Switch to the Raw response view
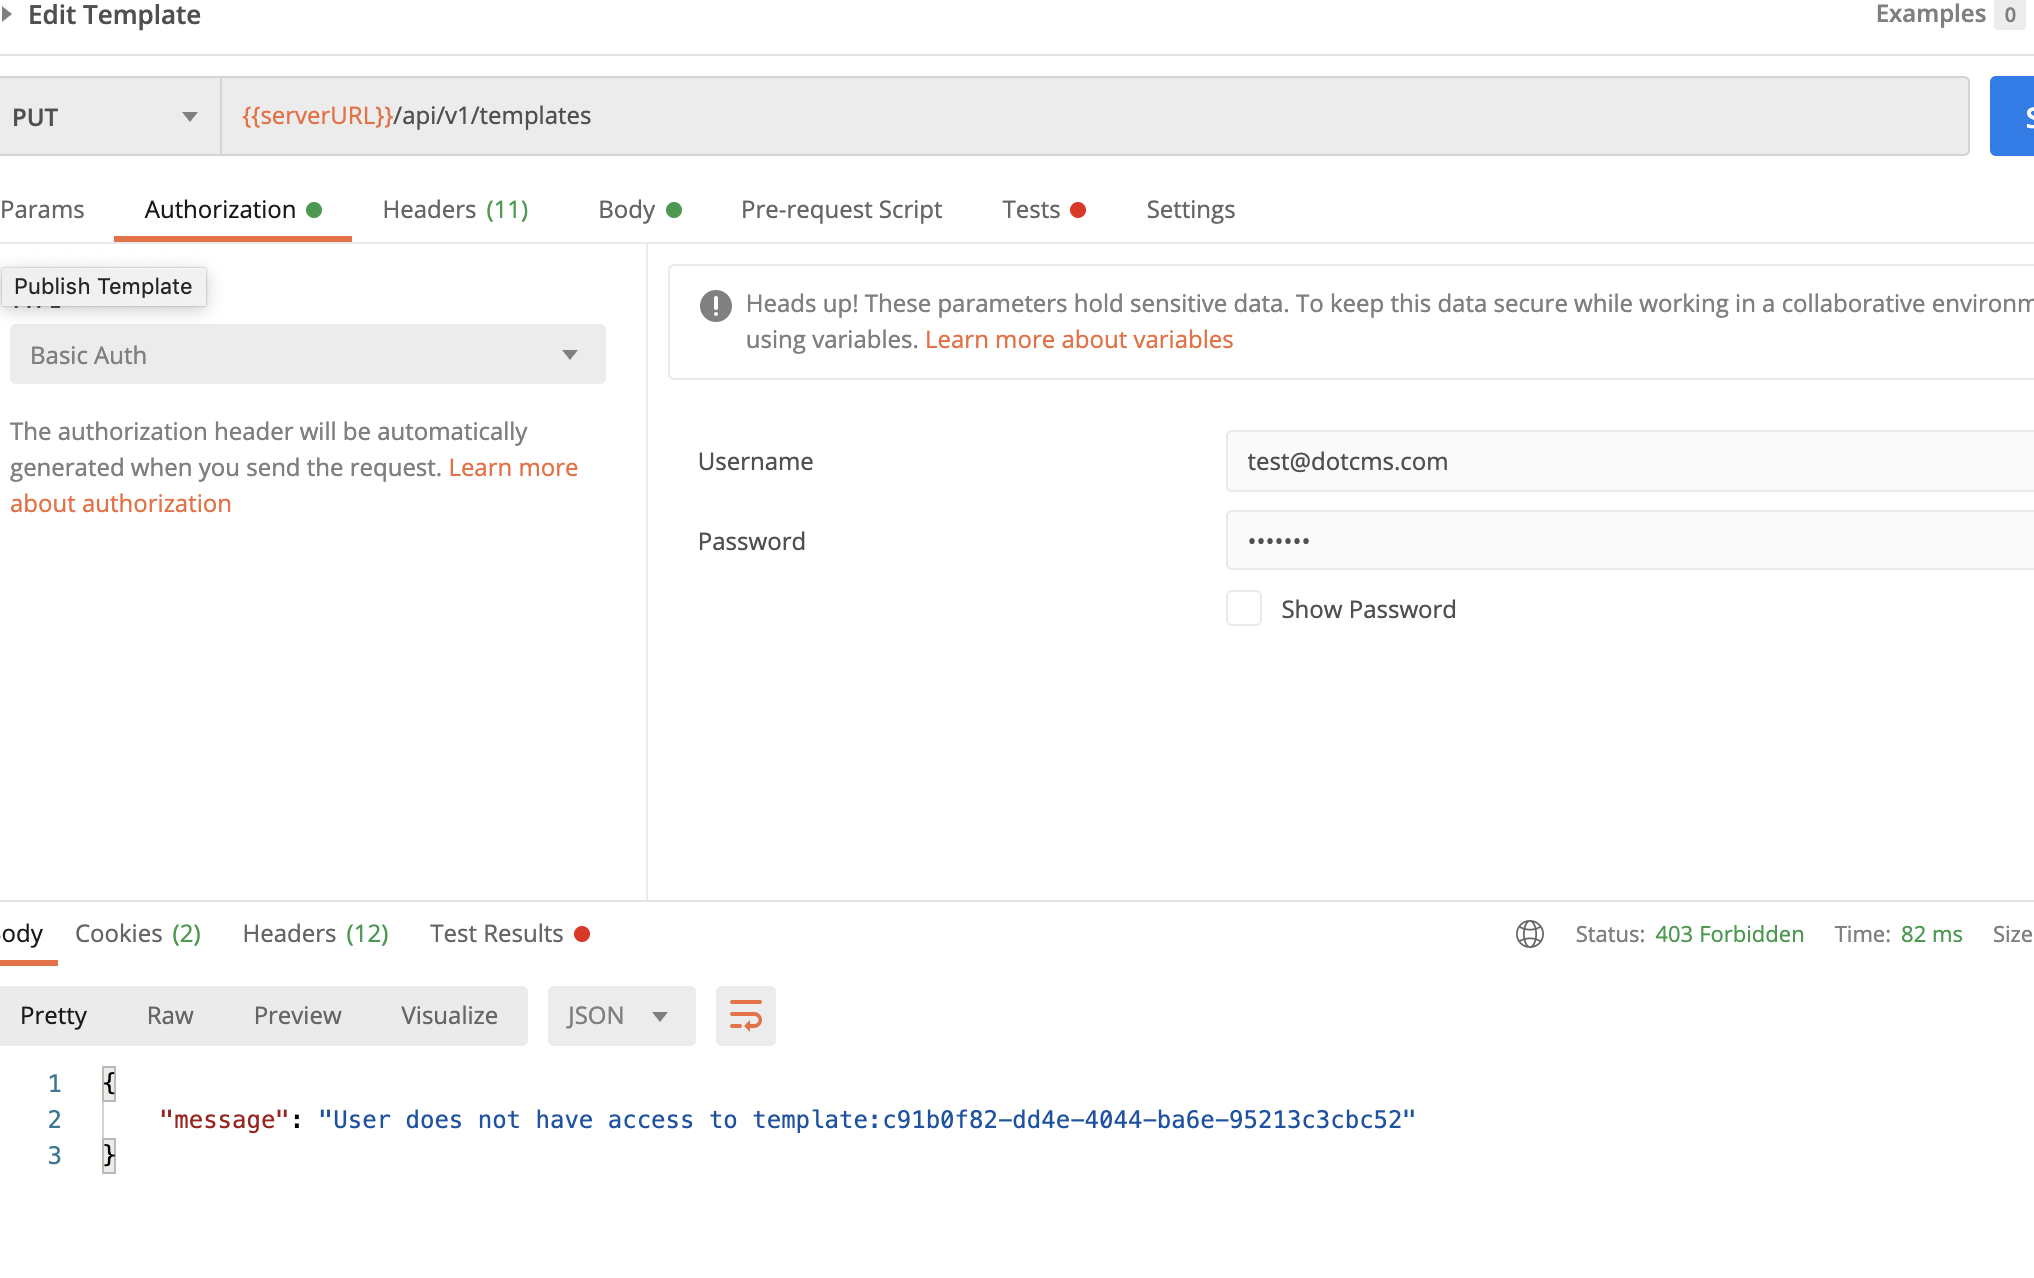The height and width of the screenshot is (1278, 2034). click(169, 1015)
